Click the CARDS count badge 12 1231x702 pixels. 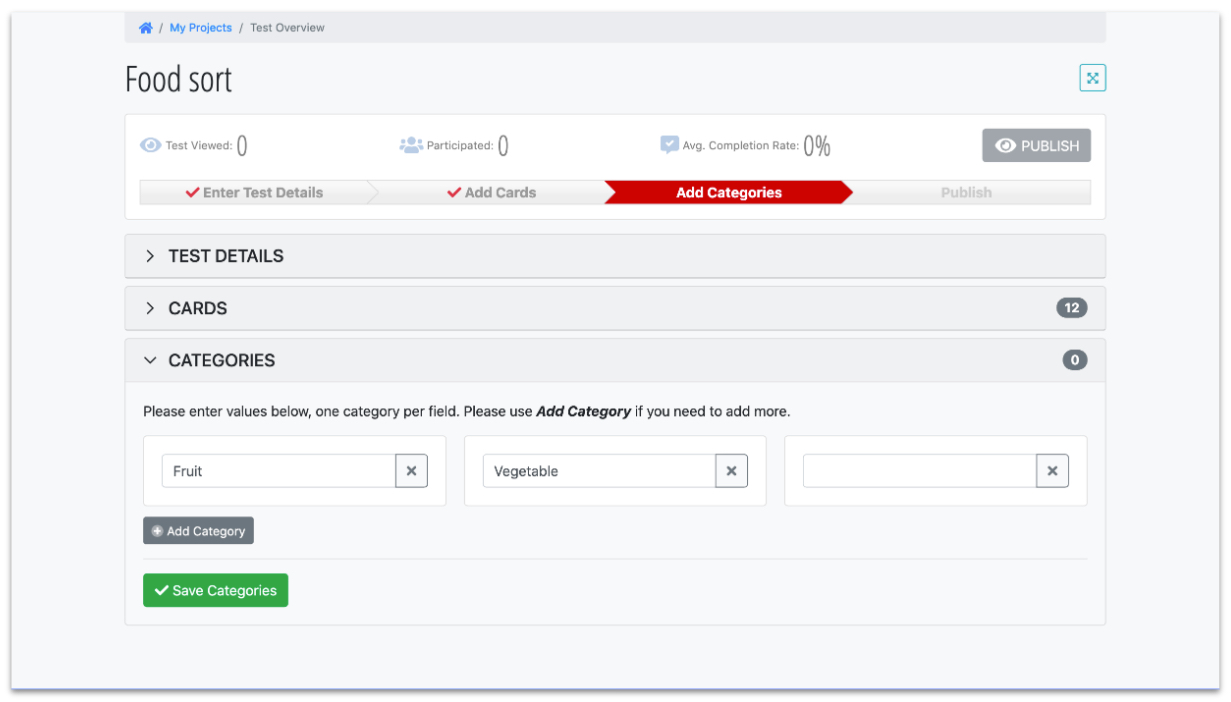click(1072, 308)
